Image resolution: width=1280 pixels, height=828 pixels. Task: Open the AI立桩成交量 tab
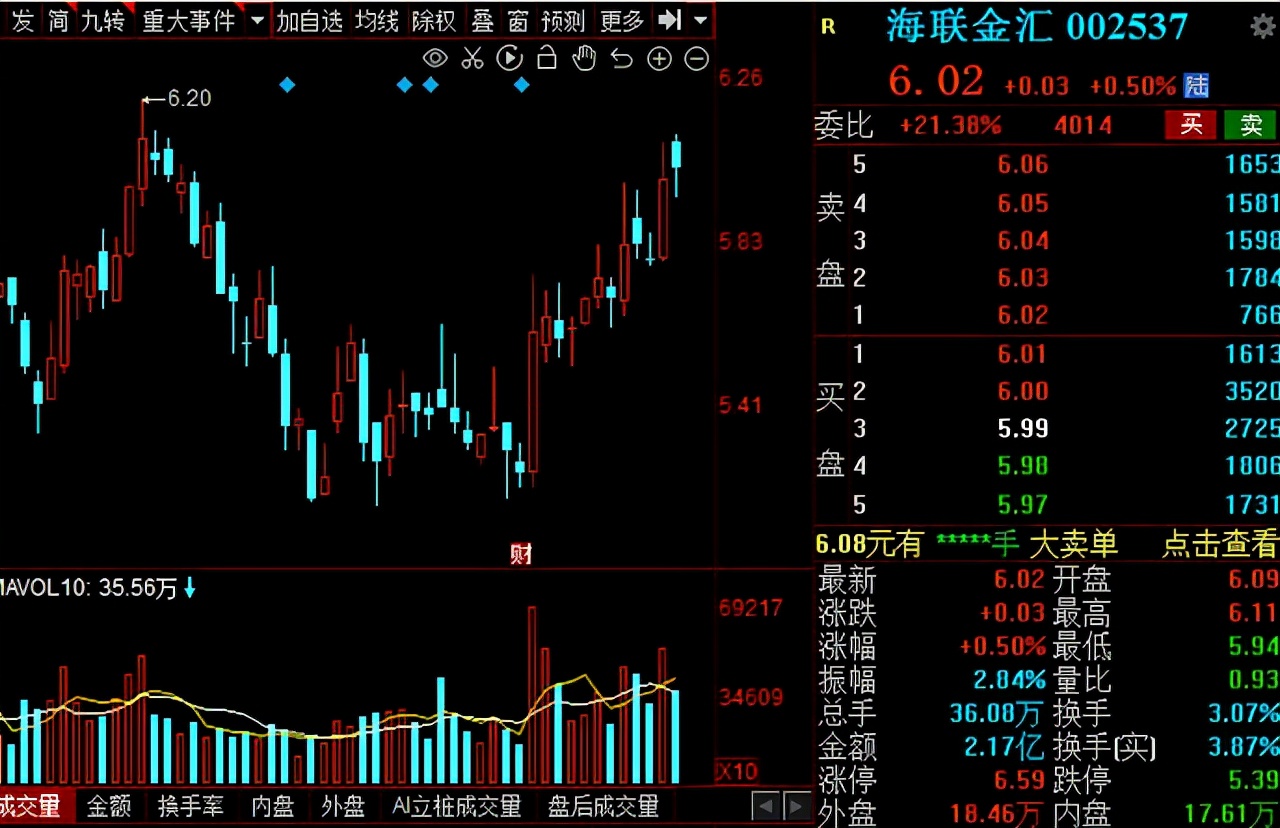(457, 806)
